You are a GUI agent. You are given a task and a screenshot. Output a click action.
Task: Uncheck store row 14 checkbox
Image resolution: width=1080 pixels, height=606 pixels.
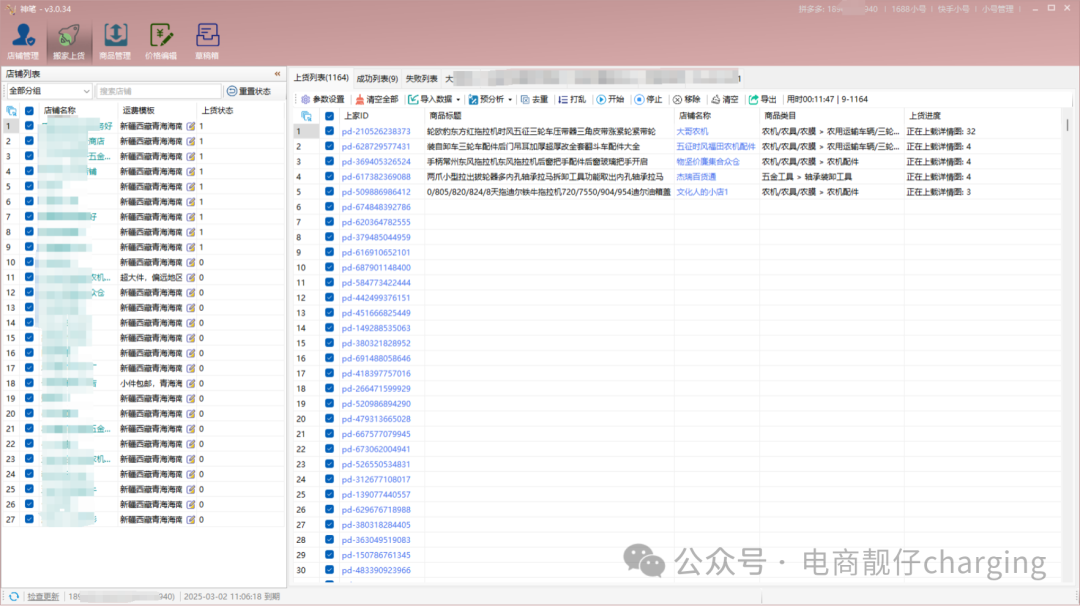click(x=29, y=322)
